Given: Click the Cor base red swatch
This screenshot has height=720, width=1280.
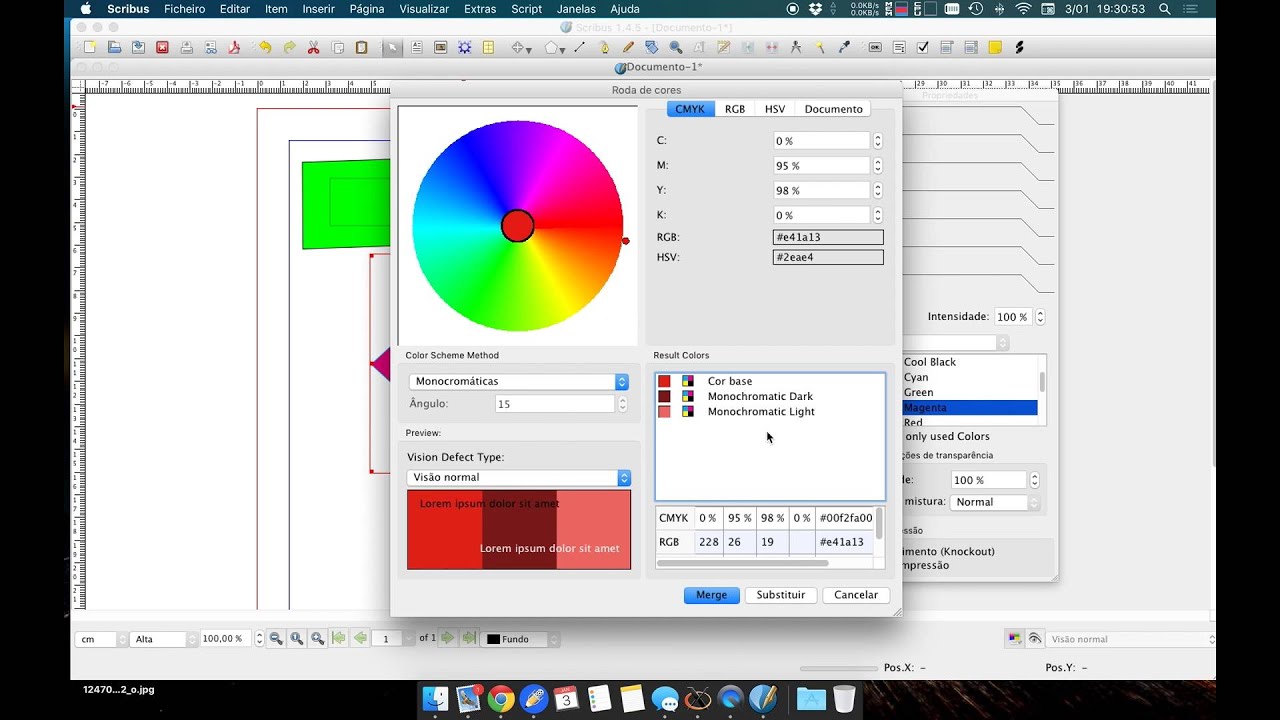Looking at the screenshot, I should click(x=664, y=381).
